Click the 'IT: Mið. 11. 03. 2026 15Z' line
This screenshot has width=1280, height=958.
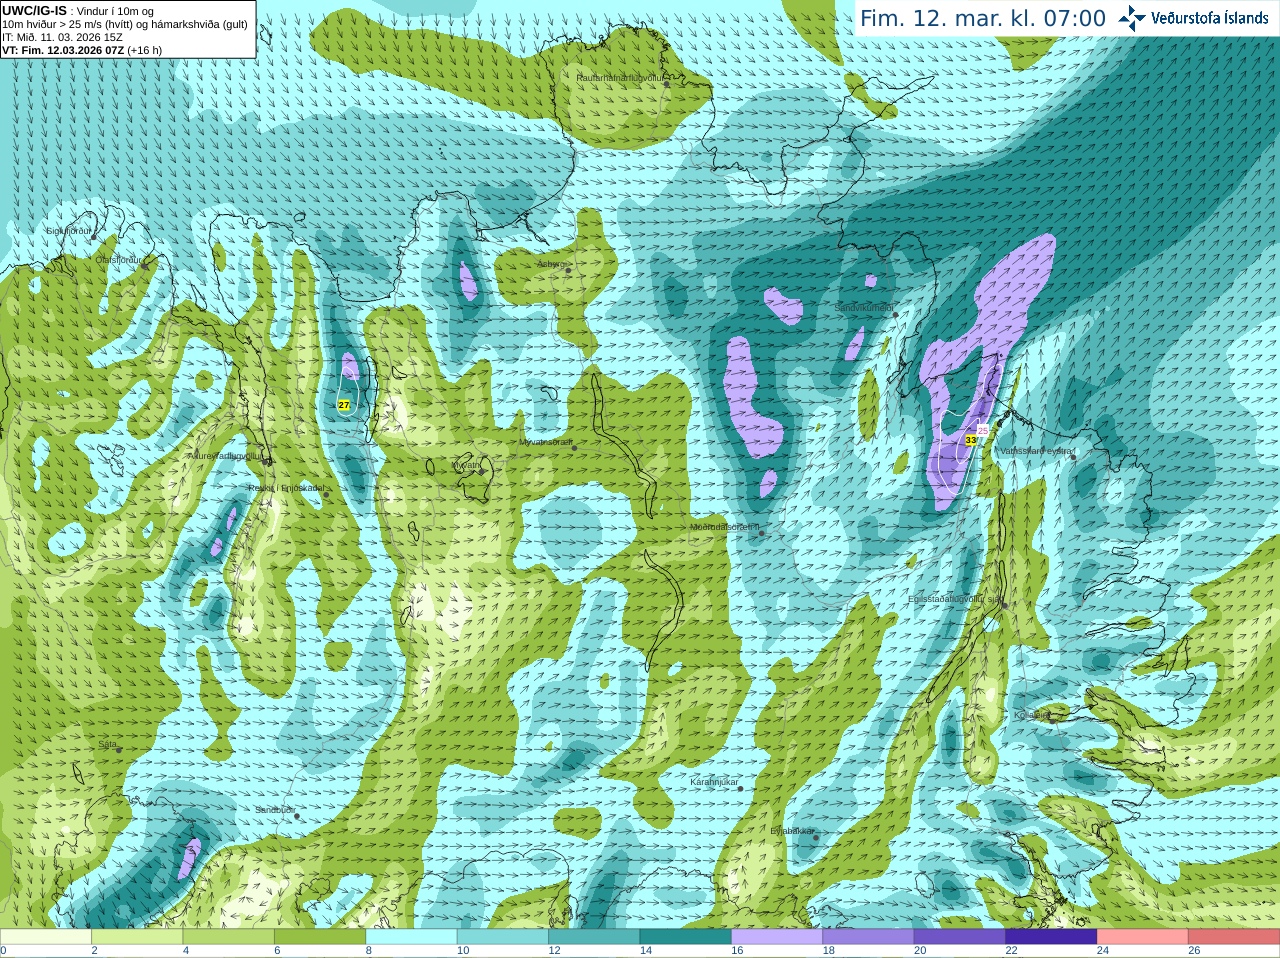tap(62, 37)
